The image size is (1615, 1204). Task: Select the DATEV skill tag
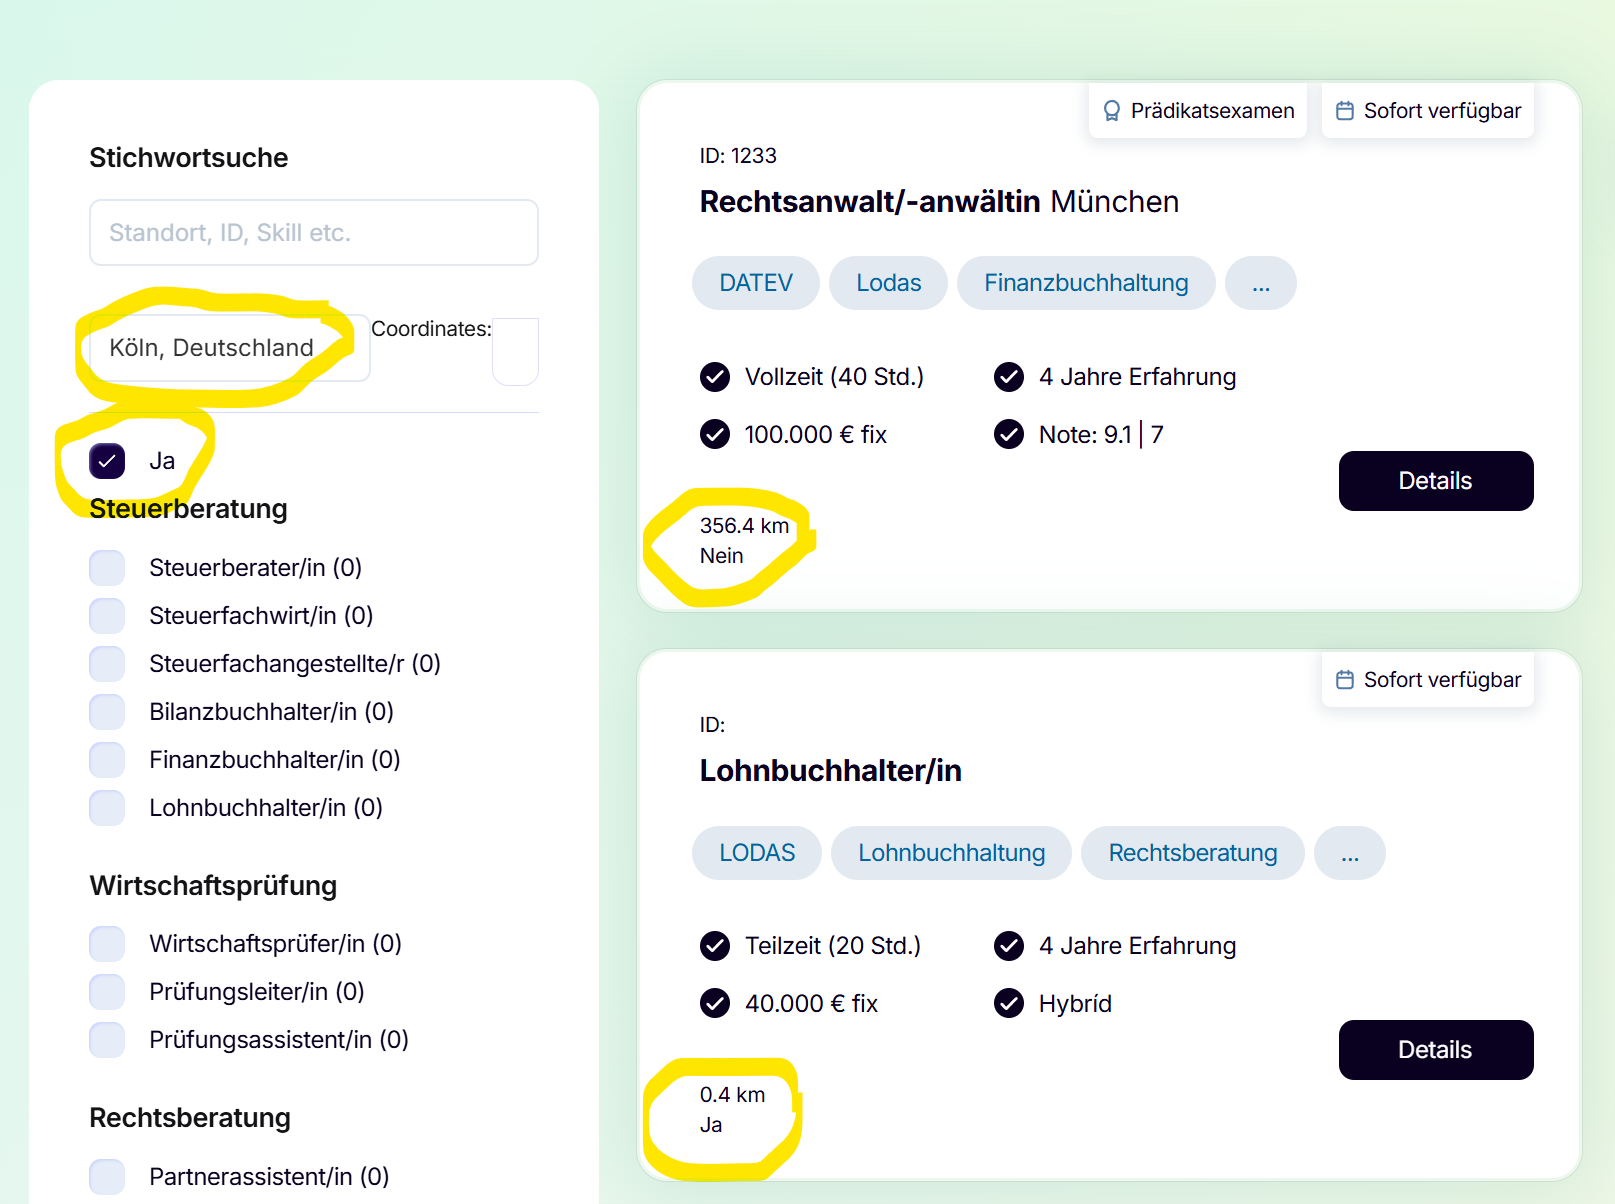pos(756,284)
